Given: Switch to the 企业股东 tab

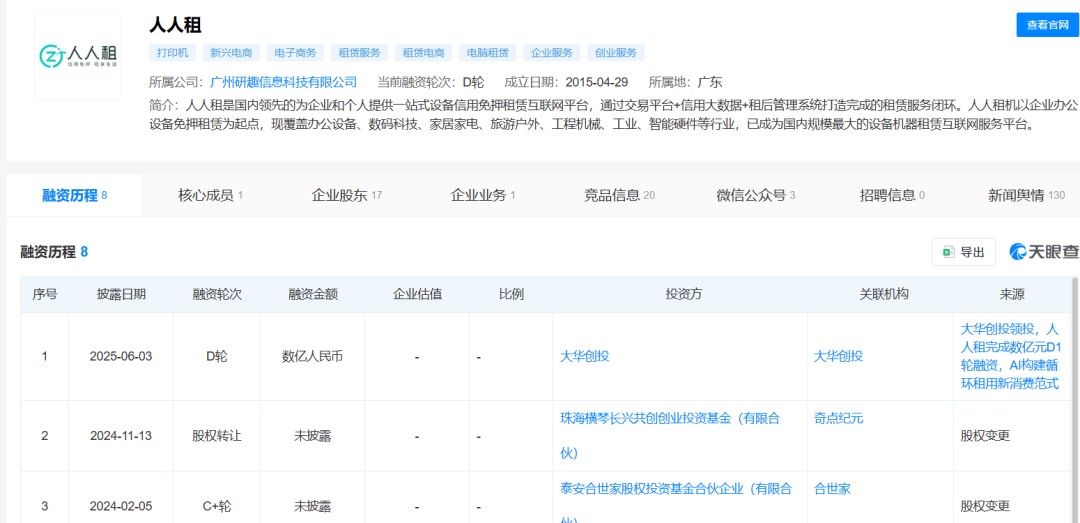Looking at the screenshot, I should [346, 195].
